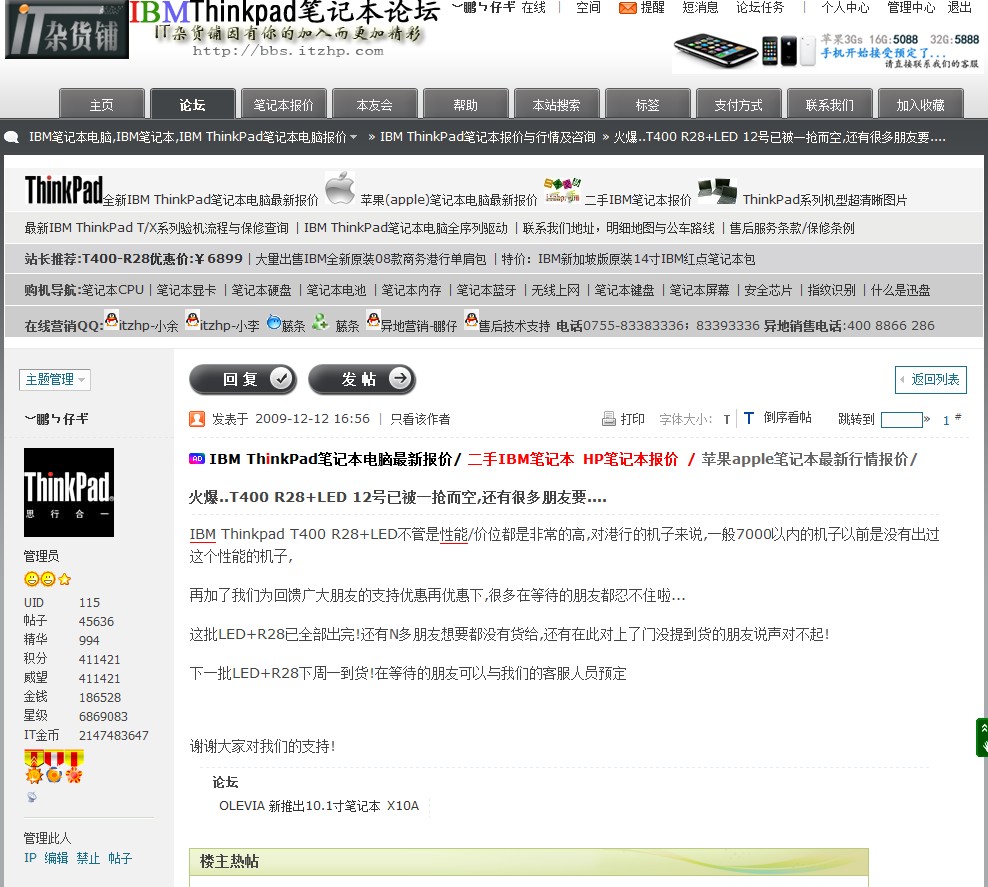The image size is (988, 887).
Task: Select the large blue font size T
Action: pos(749,418)
